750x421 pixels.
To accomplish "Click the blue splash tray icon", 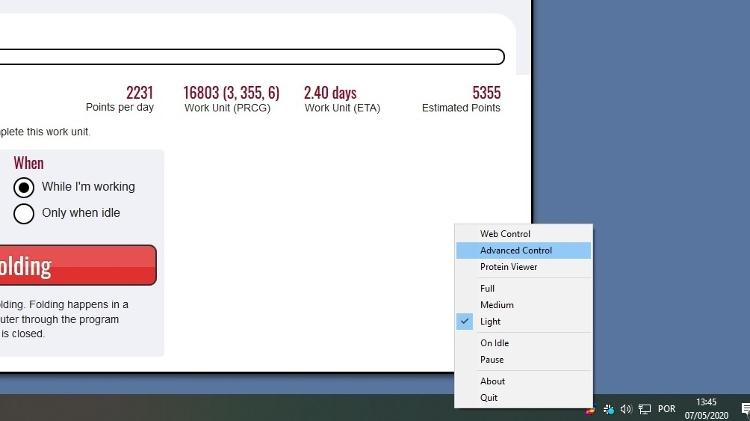I will pos(608,409).
